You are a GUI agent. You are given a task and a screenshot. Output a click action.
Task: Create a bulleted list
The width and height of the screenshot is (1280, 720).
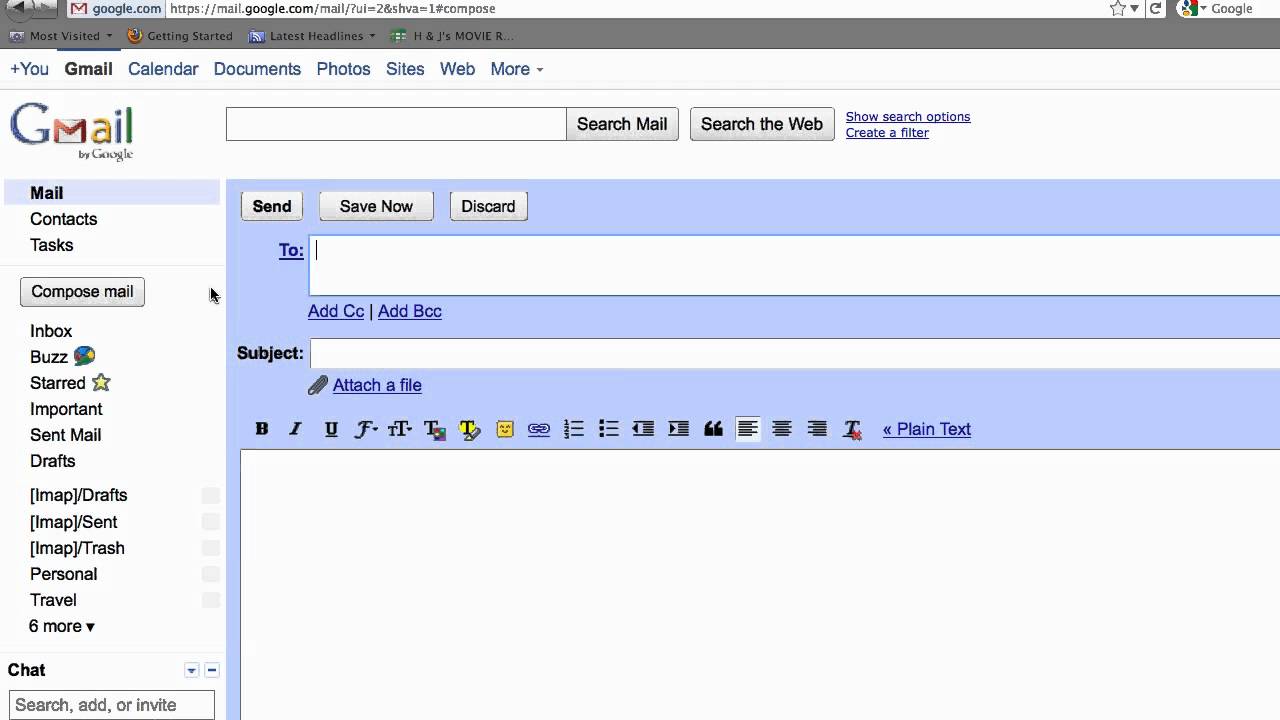click(x=609, y=429)
